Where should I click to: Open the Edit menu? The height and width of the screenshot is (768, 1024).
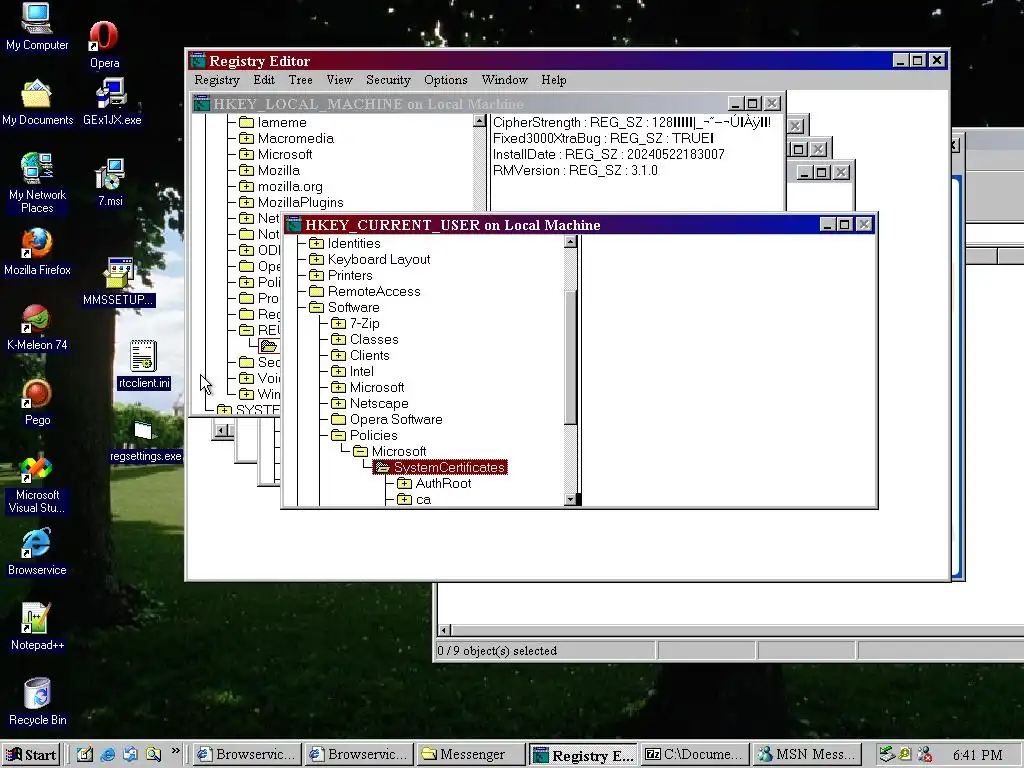(x=264, y=80)
